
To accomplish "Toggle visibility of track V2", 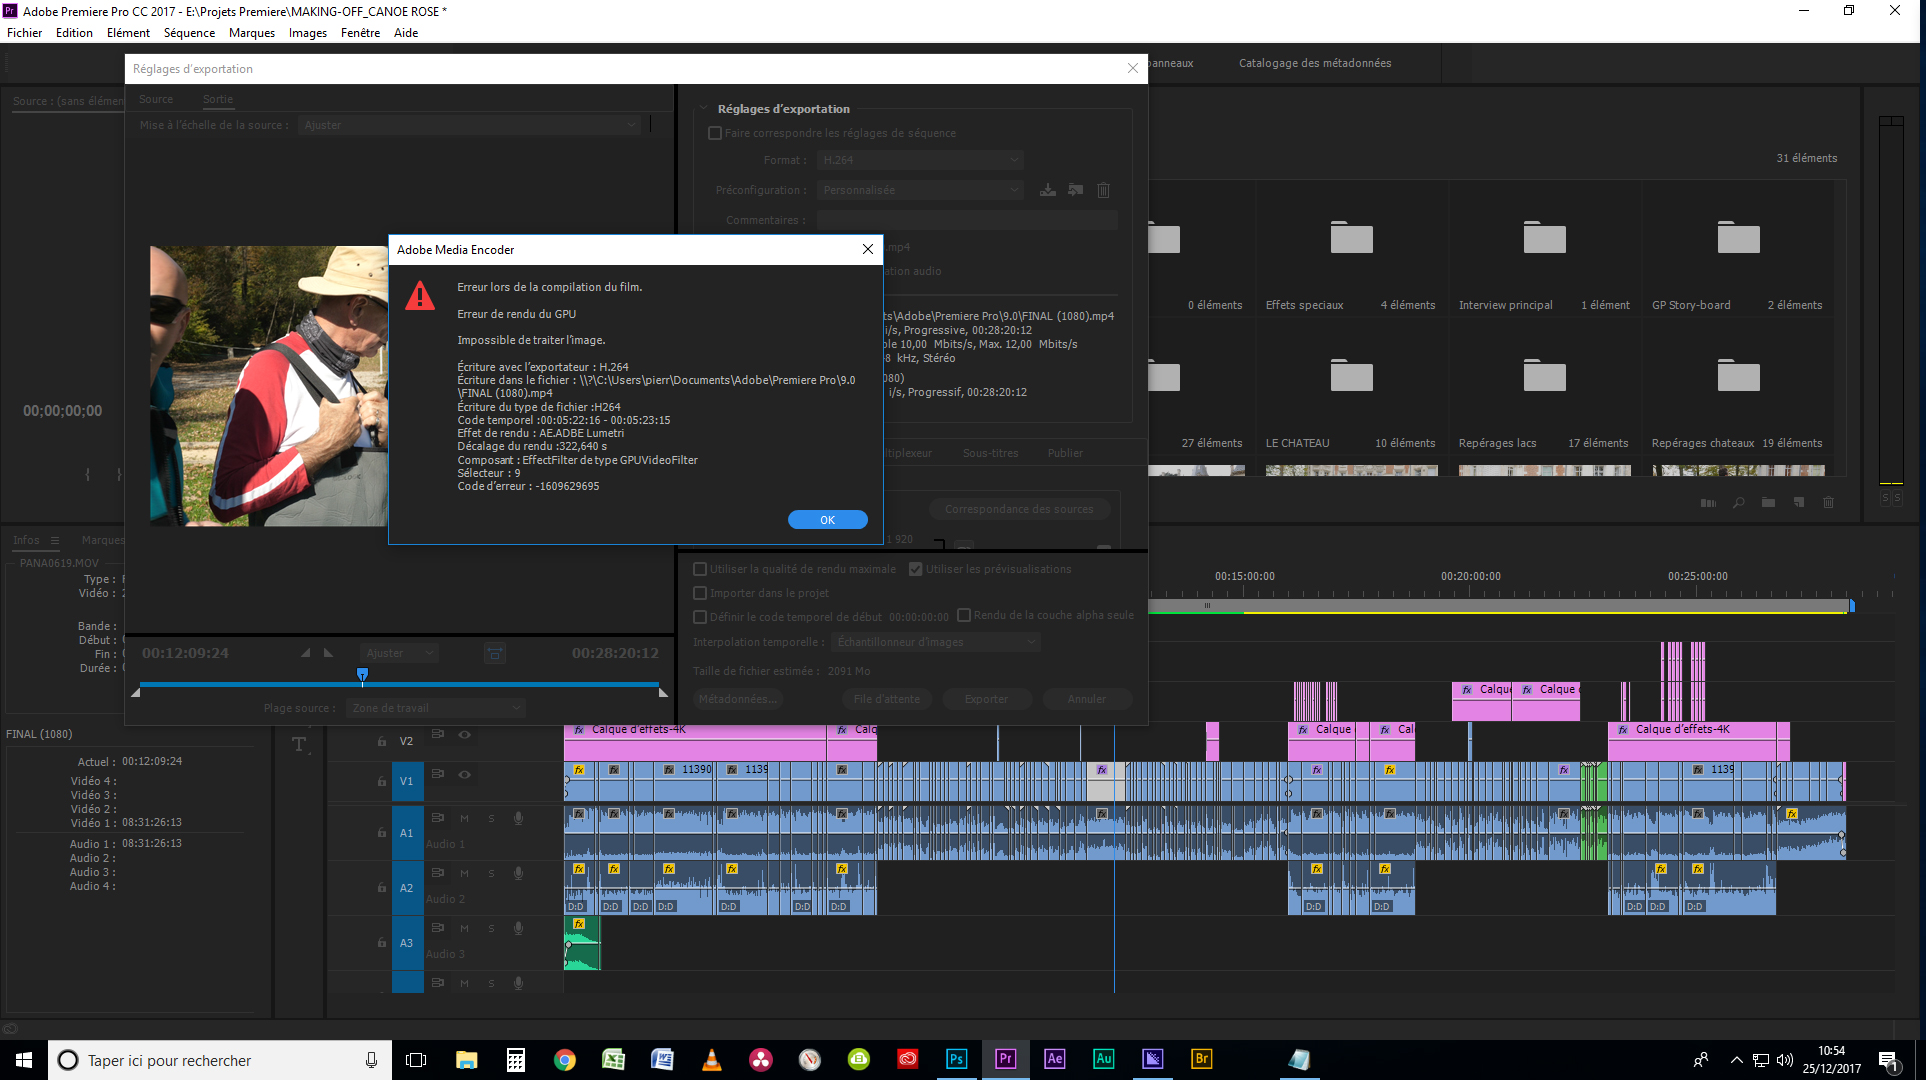I will [464, 734].
